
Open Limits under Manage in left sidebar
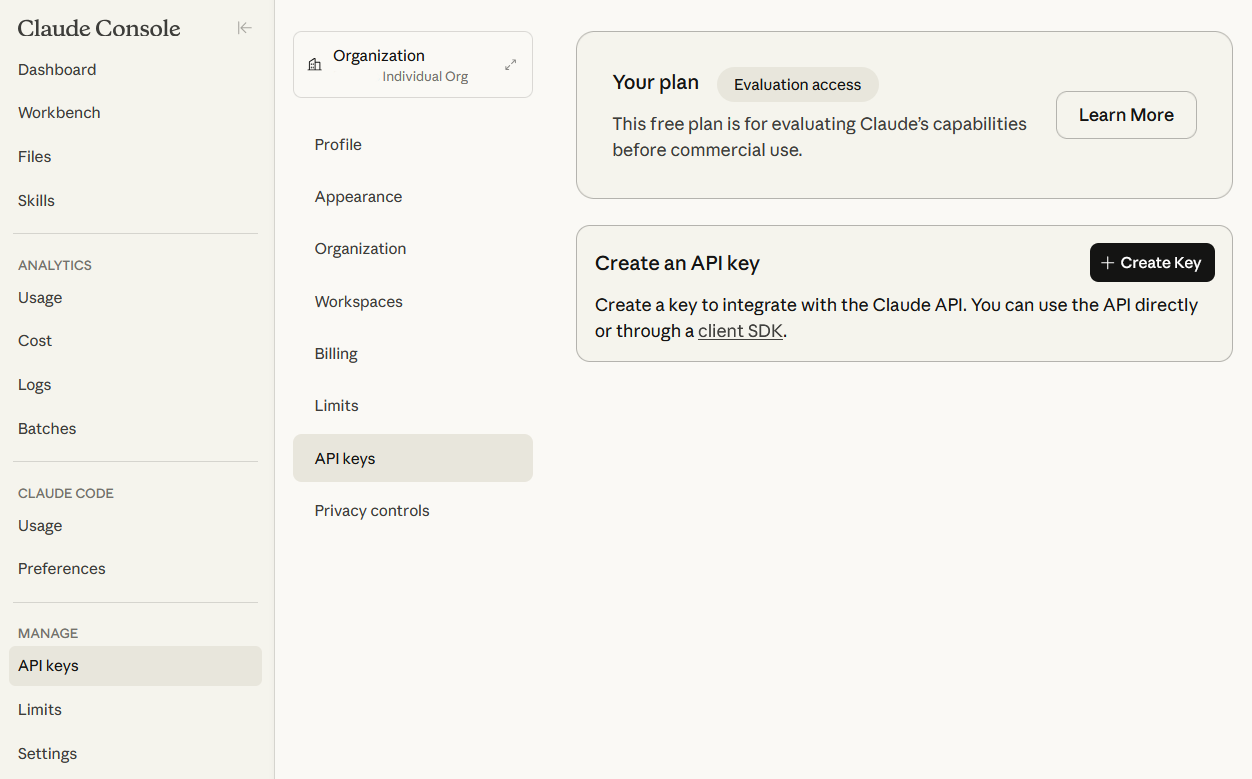[x=40, y=710]
